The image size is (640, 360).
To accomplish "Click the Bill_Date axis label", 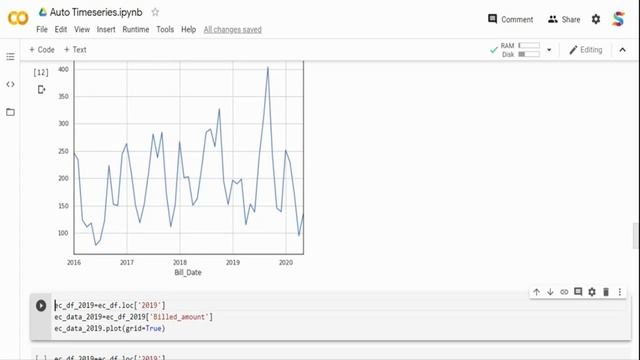I will (x=188, y=272).
